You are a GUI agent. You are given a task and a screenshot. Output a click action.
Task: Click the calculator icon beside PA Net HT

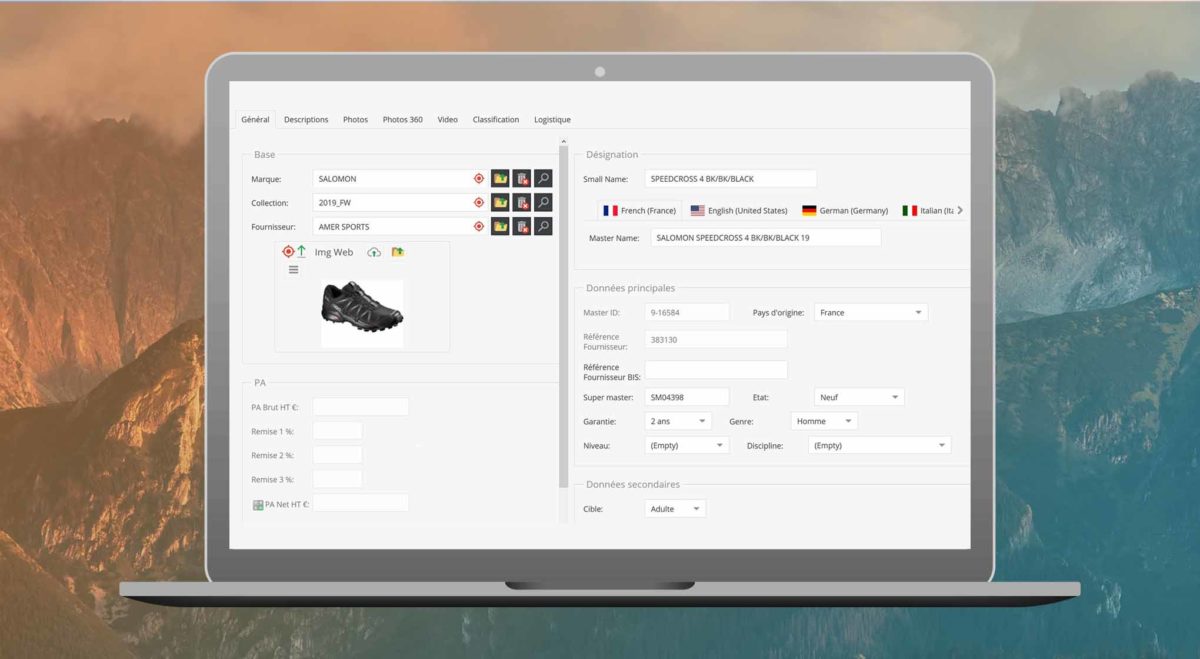click(x=258, y=504)
